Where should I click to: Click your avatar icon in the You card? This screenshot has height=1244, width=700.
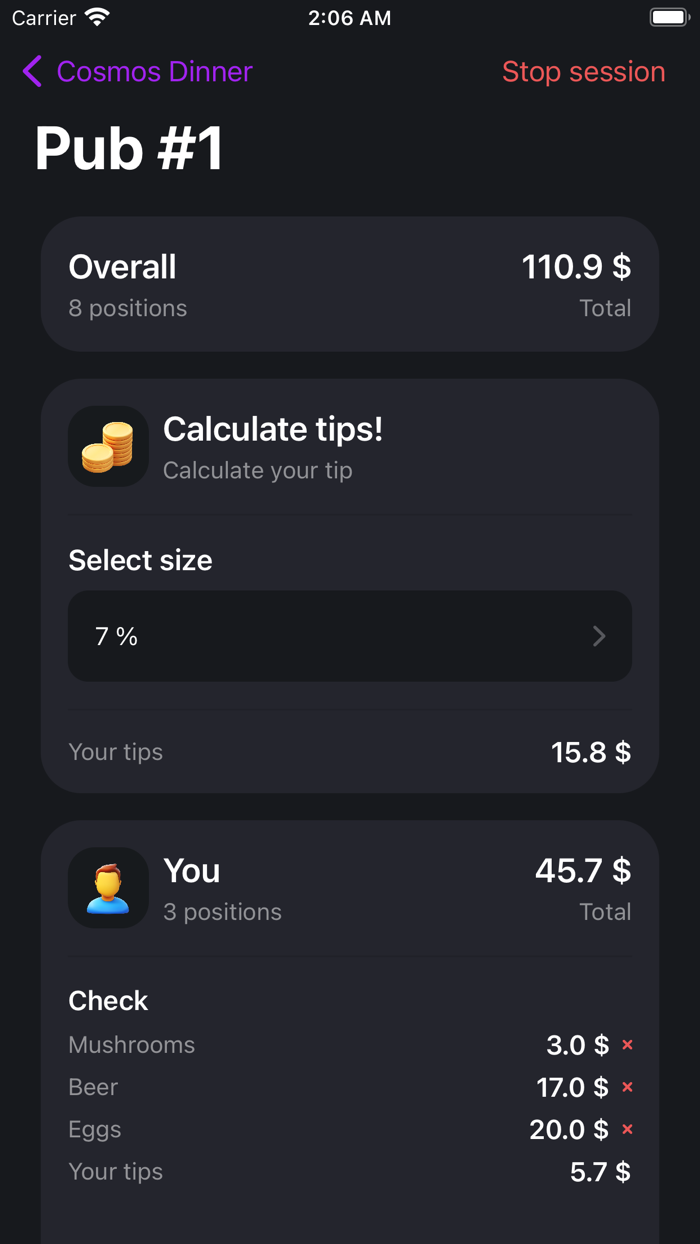click(108, 888)
